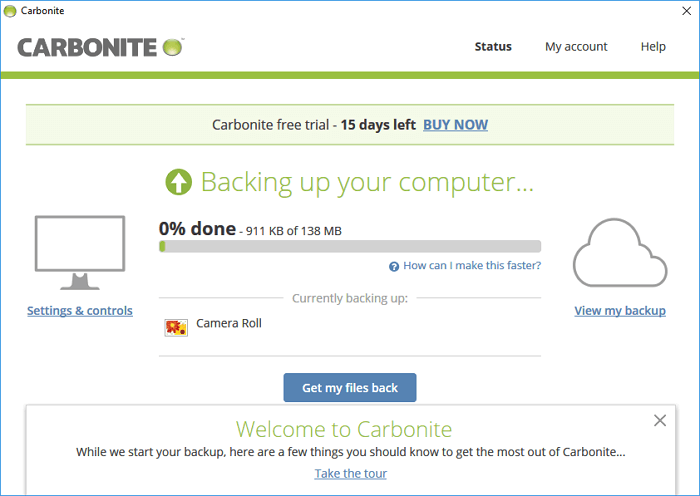Click the Take the tour link
The width and height of the screenshot is (700, 496).
click(x=350, y=473)
